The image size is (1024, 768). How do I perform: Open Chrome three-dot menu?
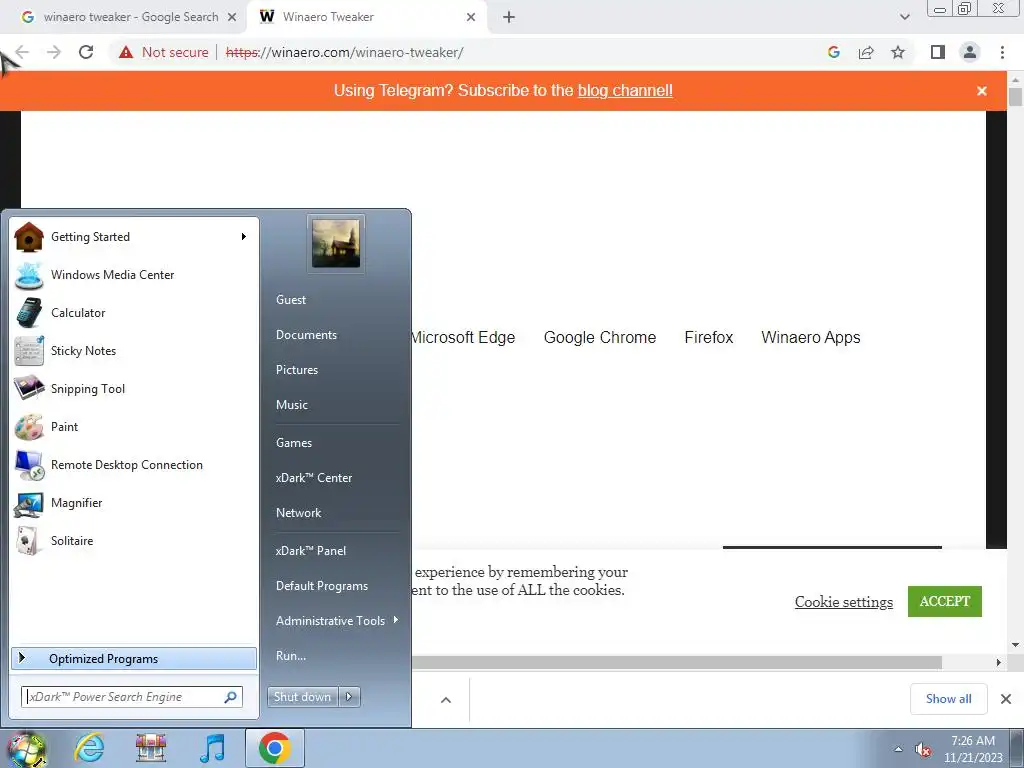coord(1002,52)
